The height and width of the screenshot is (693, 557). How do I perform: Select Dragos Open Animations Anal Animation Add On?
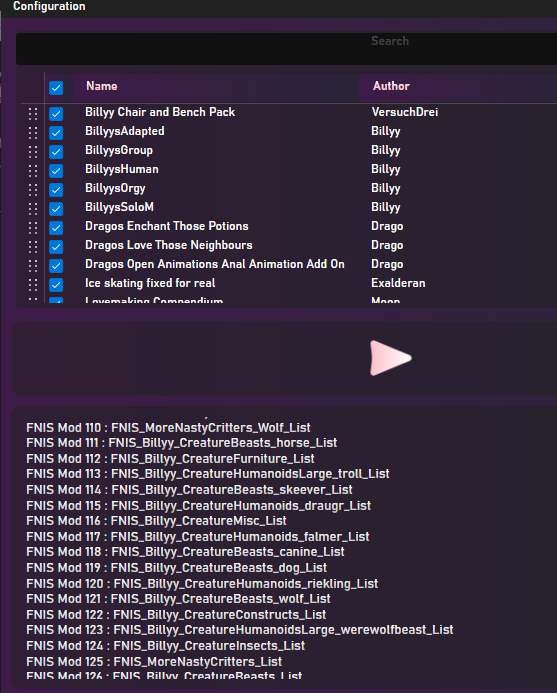(x=215, y=264)
